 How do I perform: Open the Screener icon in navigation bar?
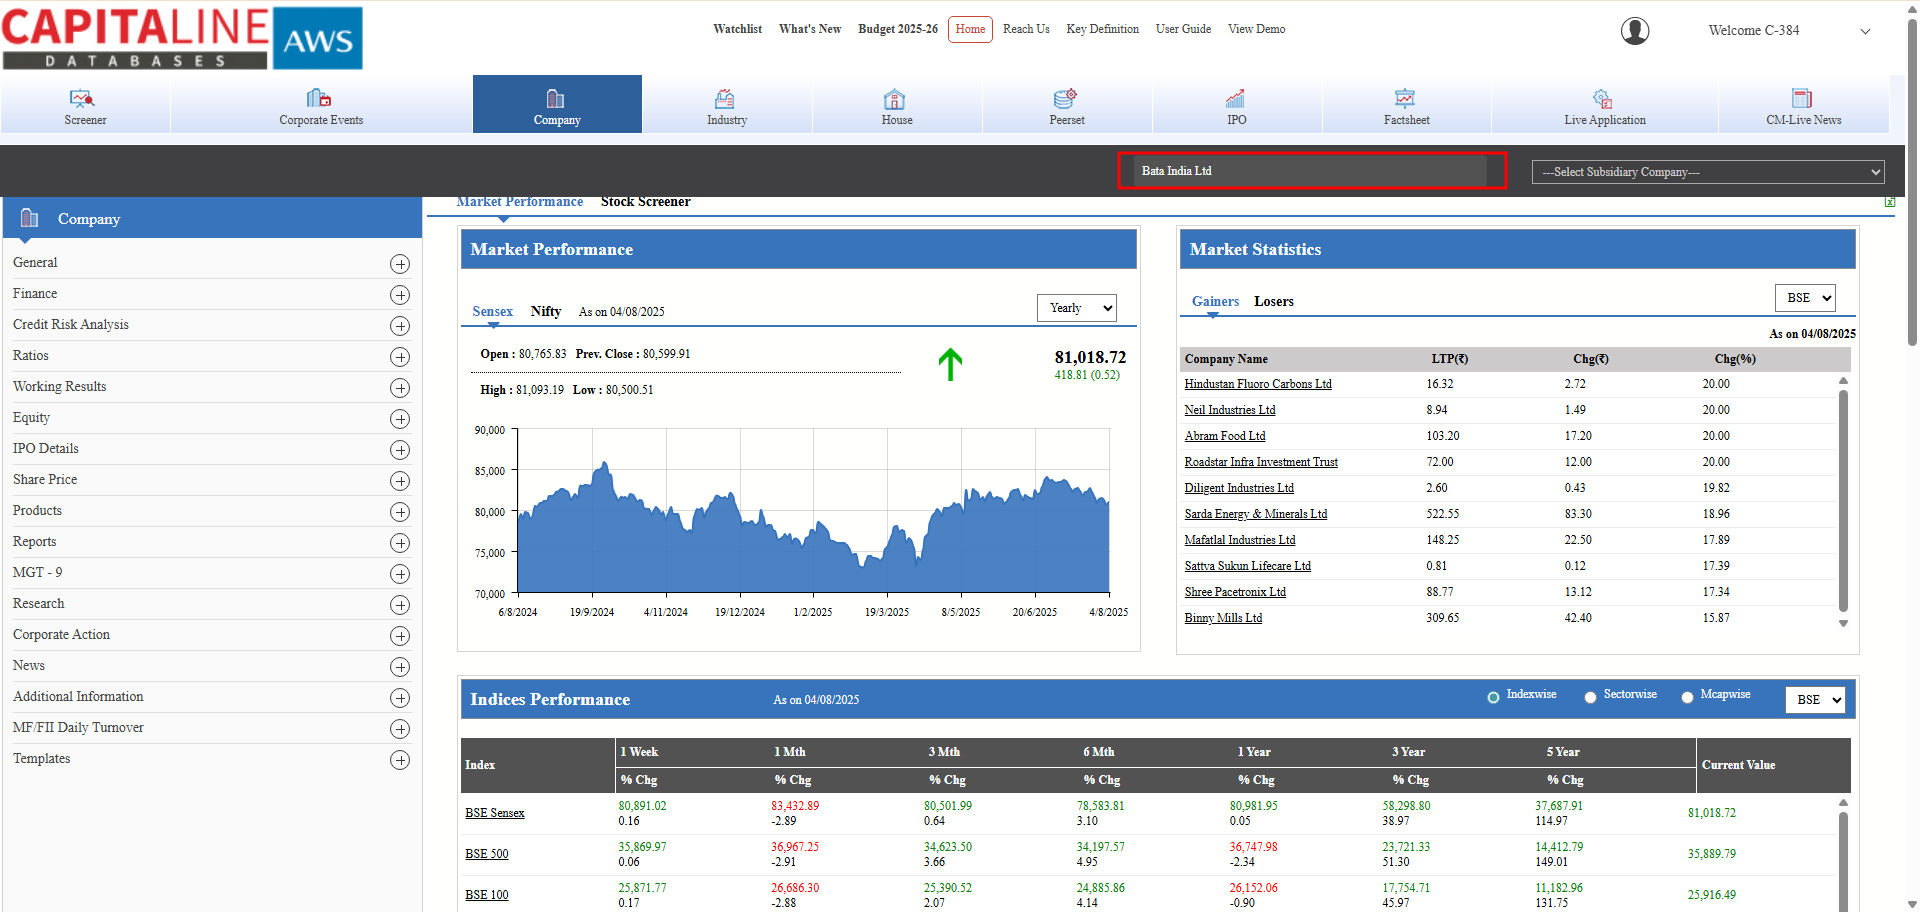[x=82, y=98]
